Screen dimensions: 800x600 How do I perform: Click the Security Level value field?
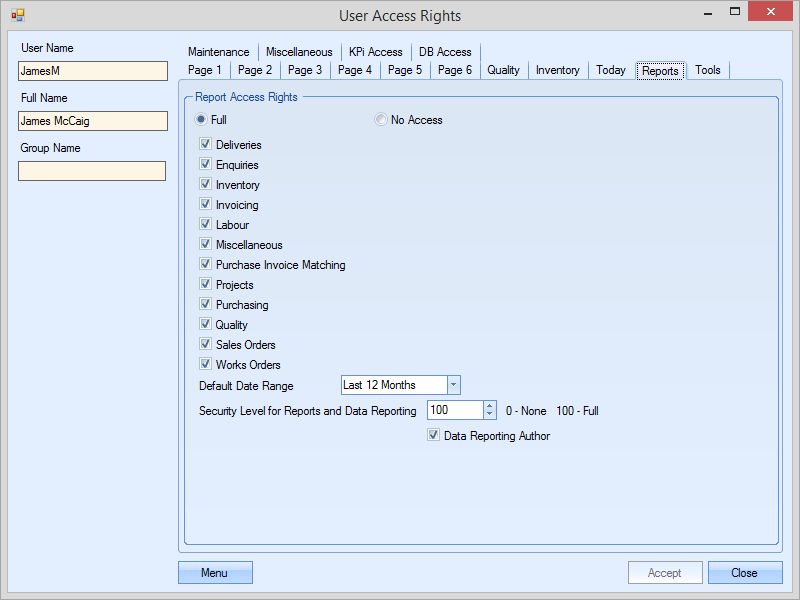tap(455, 410)
